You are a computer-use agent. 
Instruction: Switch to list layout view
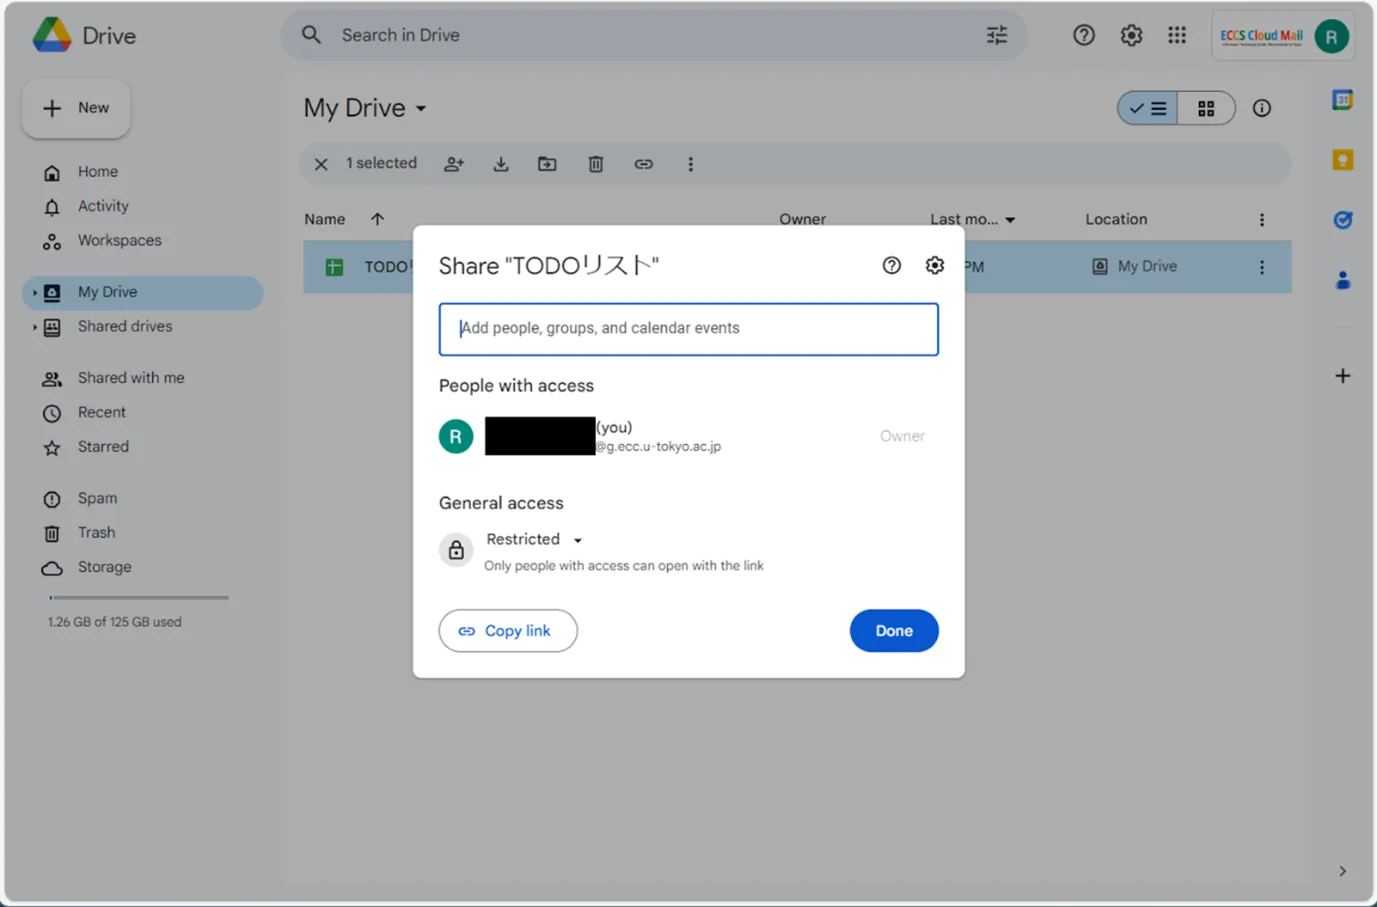point(1148,108)
